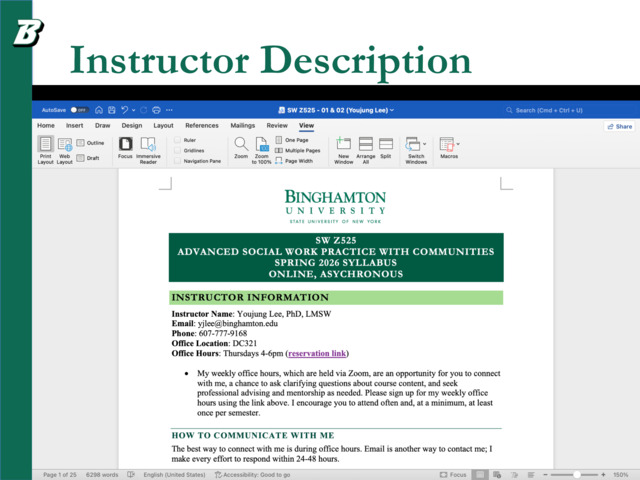
Task: Click the 150% zoom level
Action: (620, 475)
